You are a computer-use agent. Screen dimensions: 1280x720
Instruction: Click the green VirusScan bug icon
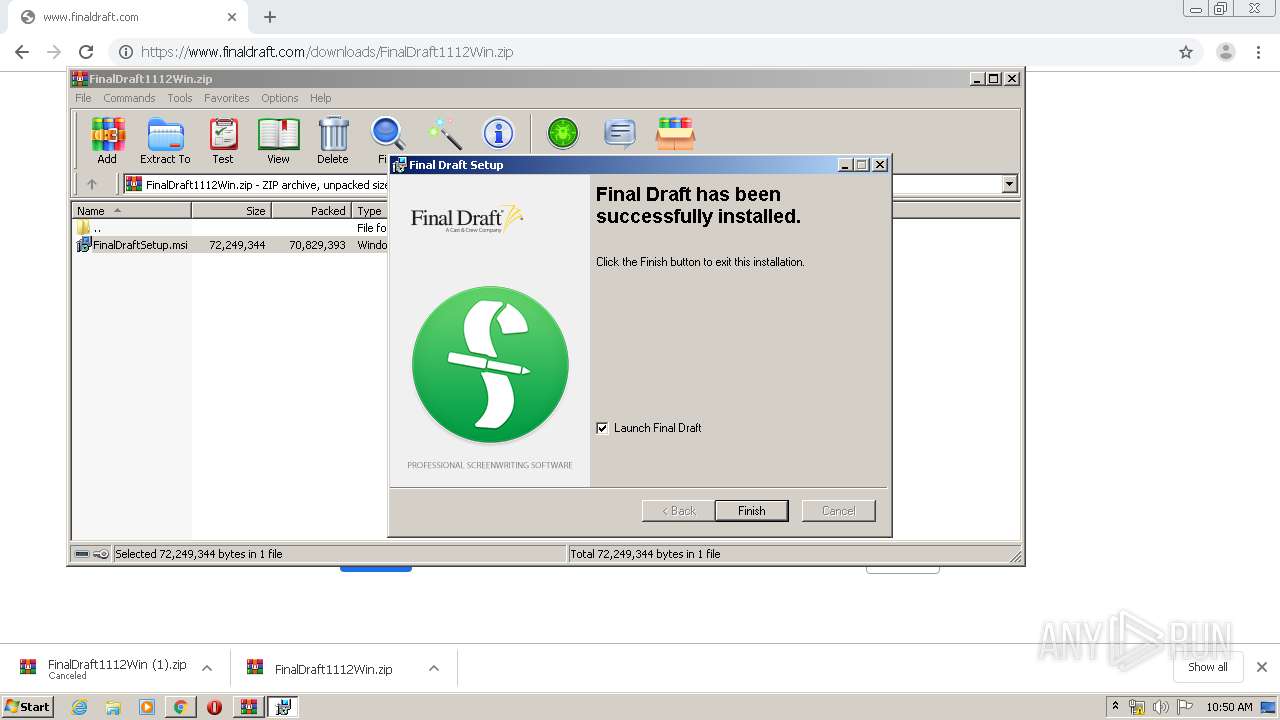pos(563,134)
